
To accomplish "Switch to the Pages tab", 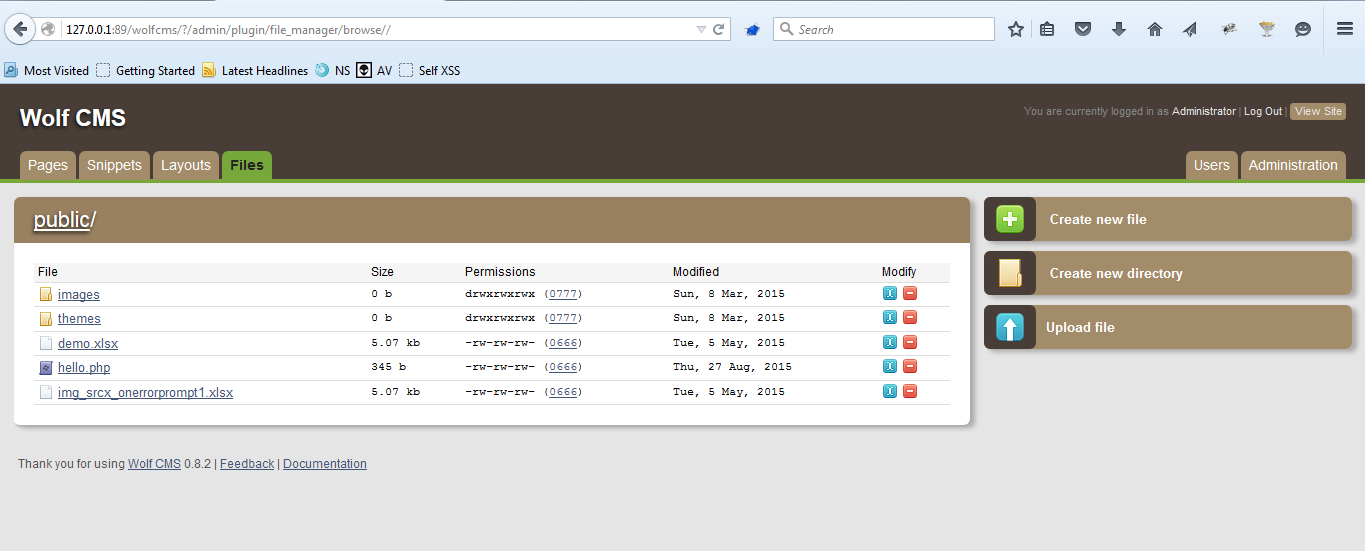I will click(48, 165).
